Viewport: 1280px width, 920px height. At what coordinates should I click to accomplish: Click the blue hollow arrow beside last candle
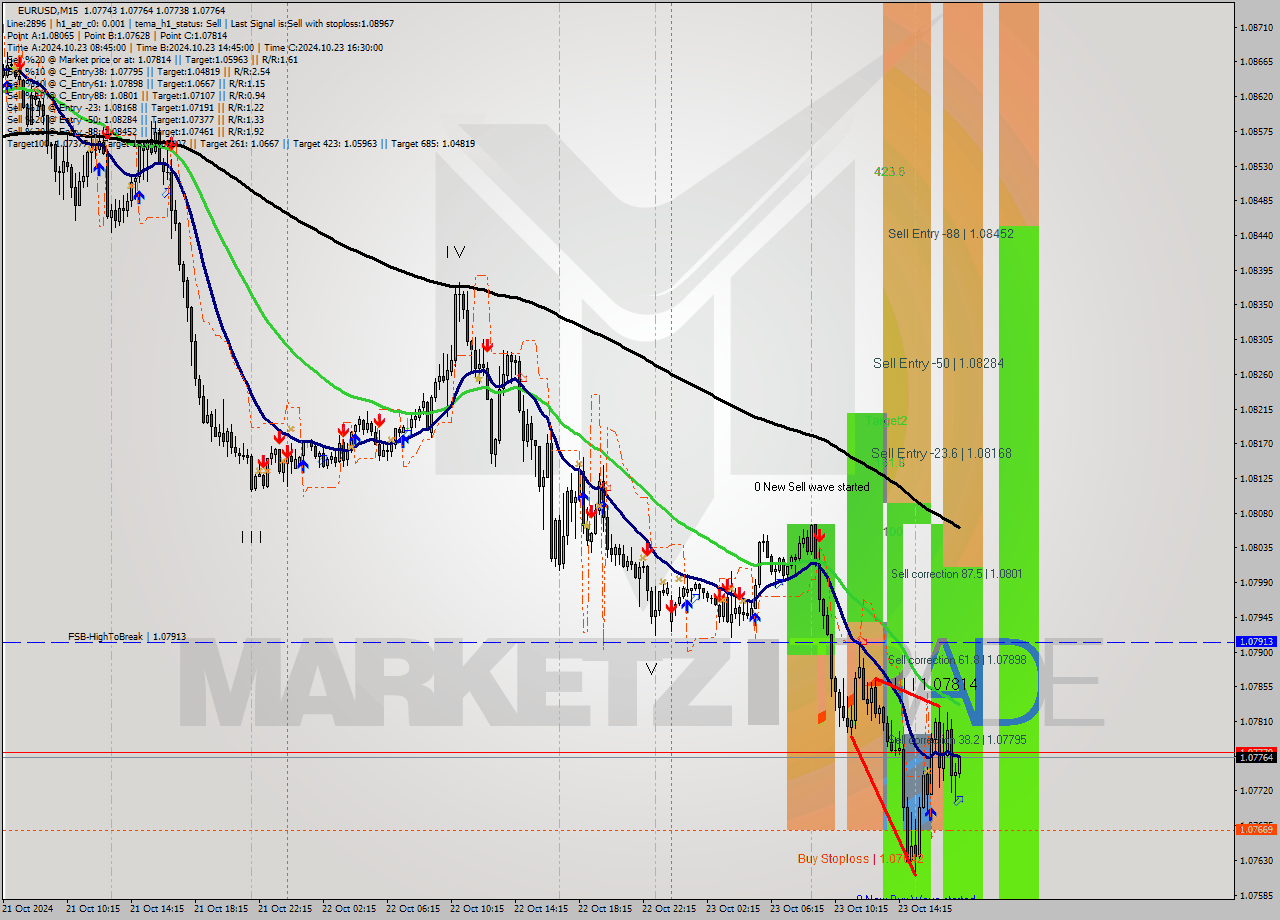pos(959,799)
